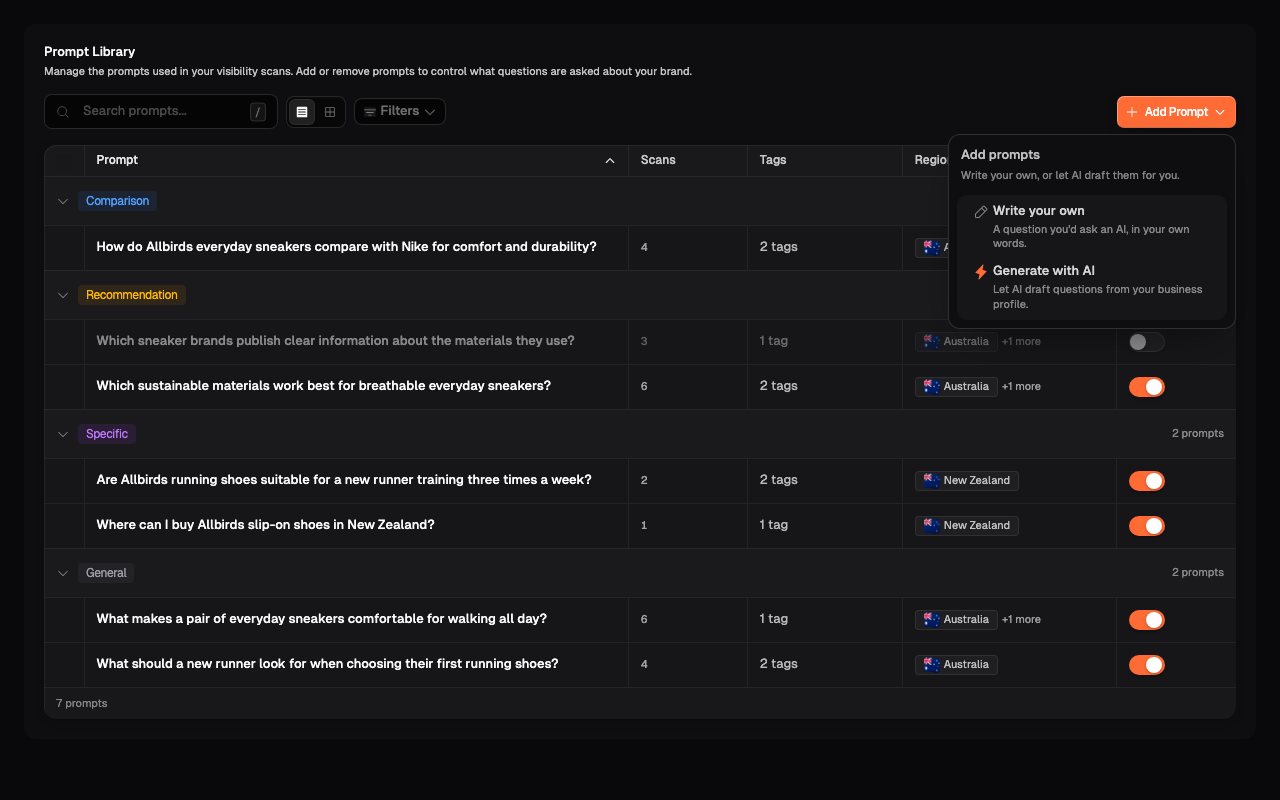
Task: Open the sustainable materials breathable sneakers prompt
Action: (x=323, y=386)
